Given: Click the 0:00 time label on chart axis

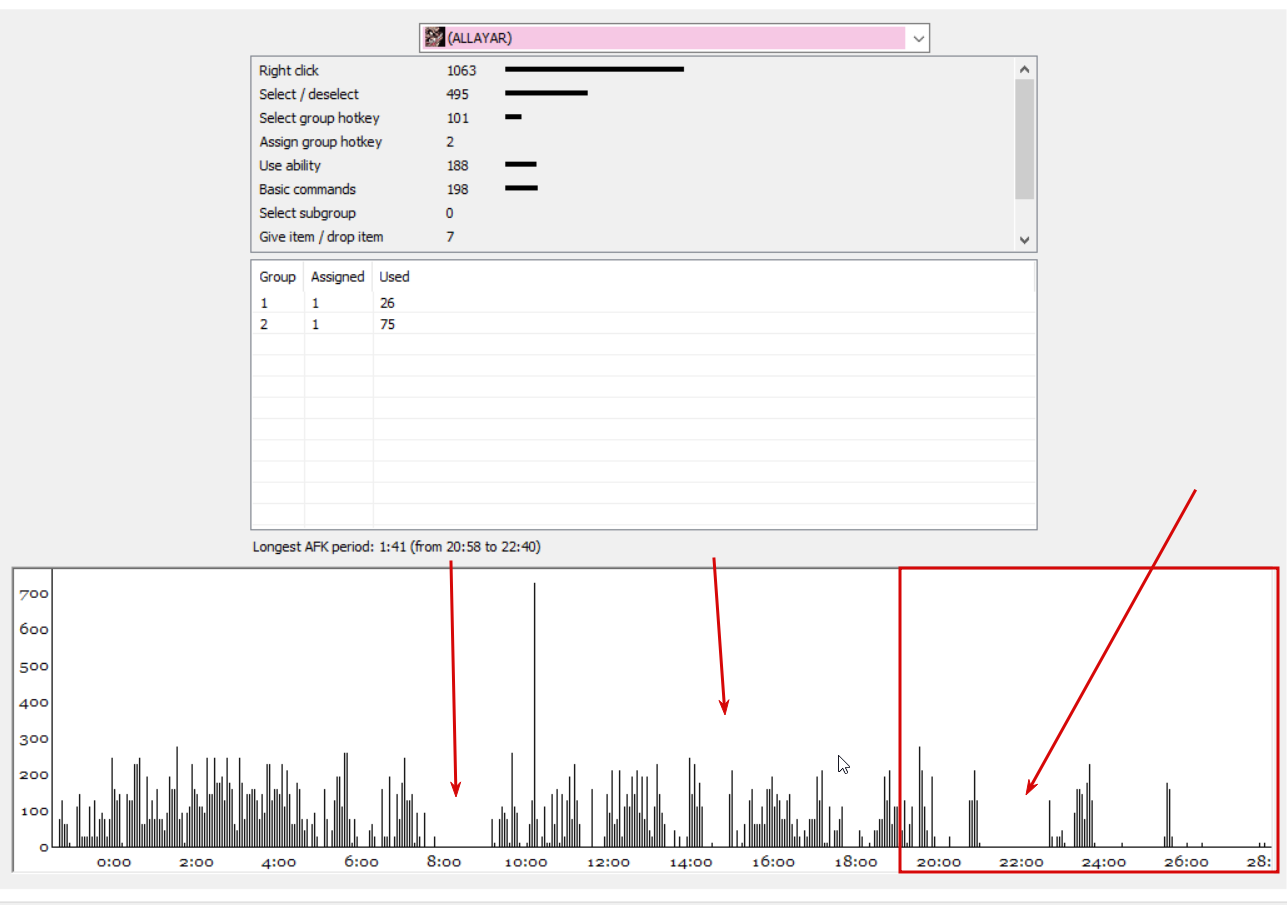Looking at the screenshot, I should (114, 862).
